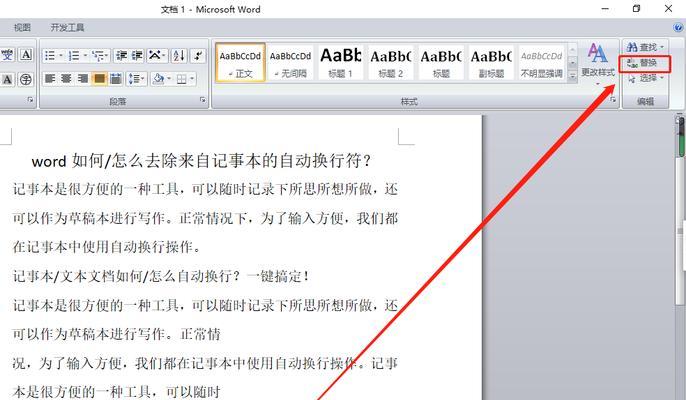
Task: Open Font group dialog launcher
Action: 30,100
